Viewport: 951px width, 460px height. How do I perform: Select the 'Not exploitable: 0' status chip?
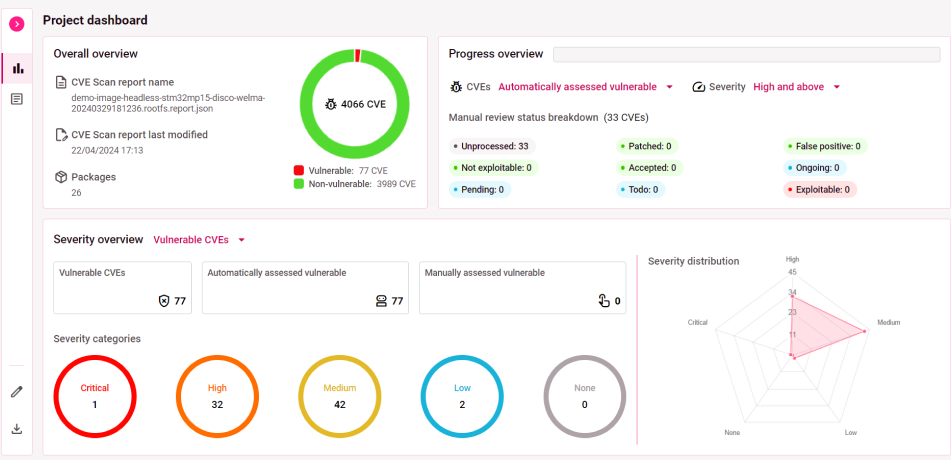click(x=494, y=167)
